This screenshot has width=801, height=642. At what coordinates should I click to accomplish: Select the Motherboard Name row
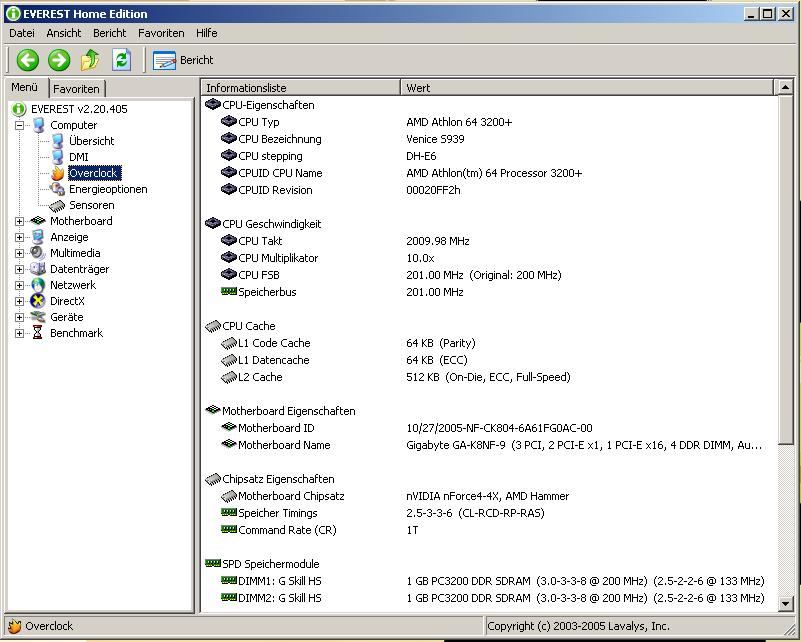click(x=490, y=445)
